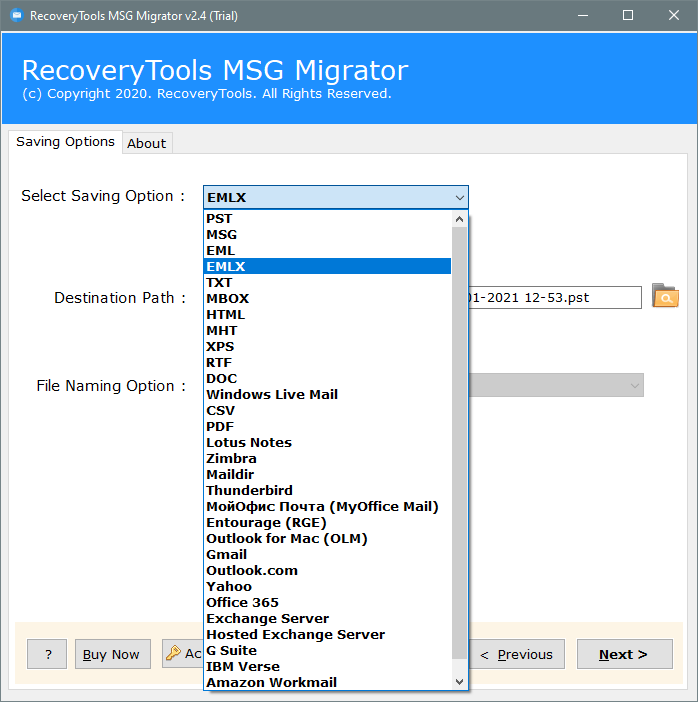Pick Amazon Workmail in the list
The width and height of the screenshot is (698, 702).
(x=327, y=682)
